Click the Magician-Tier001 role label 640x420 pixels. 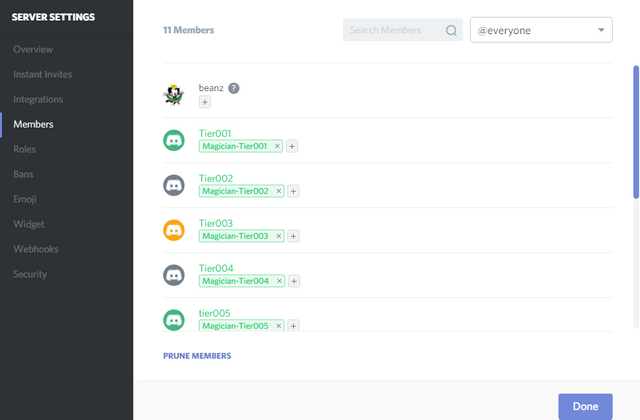click(235, 146)
